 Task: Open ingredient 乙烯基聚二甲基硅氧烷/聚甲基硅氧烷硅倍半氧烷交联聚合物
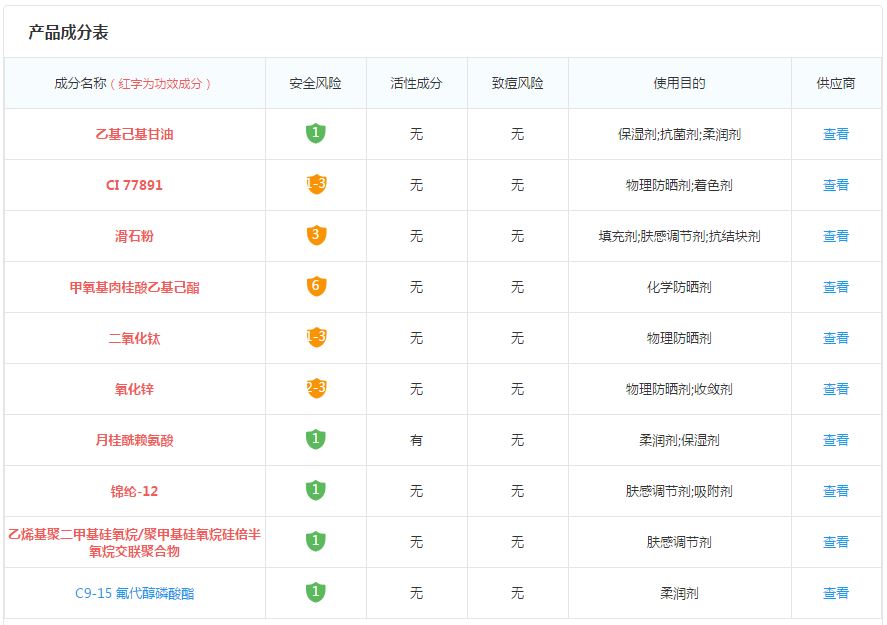pos(134,542)
